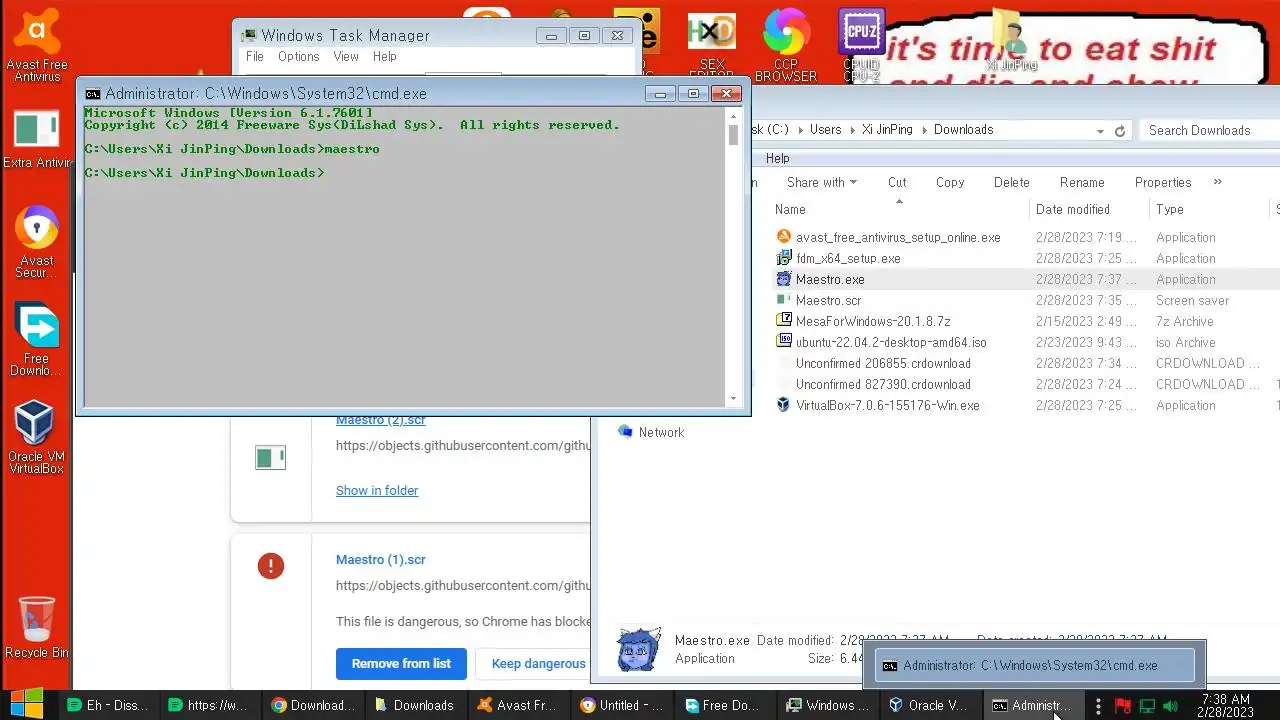
Task: Open the address bar history dropdown
Action: click(1100, 130)
